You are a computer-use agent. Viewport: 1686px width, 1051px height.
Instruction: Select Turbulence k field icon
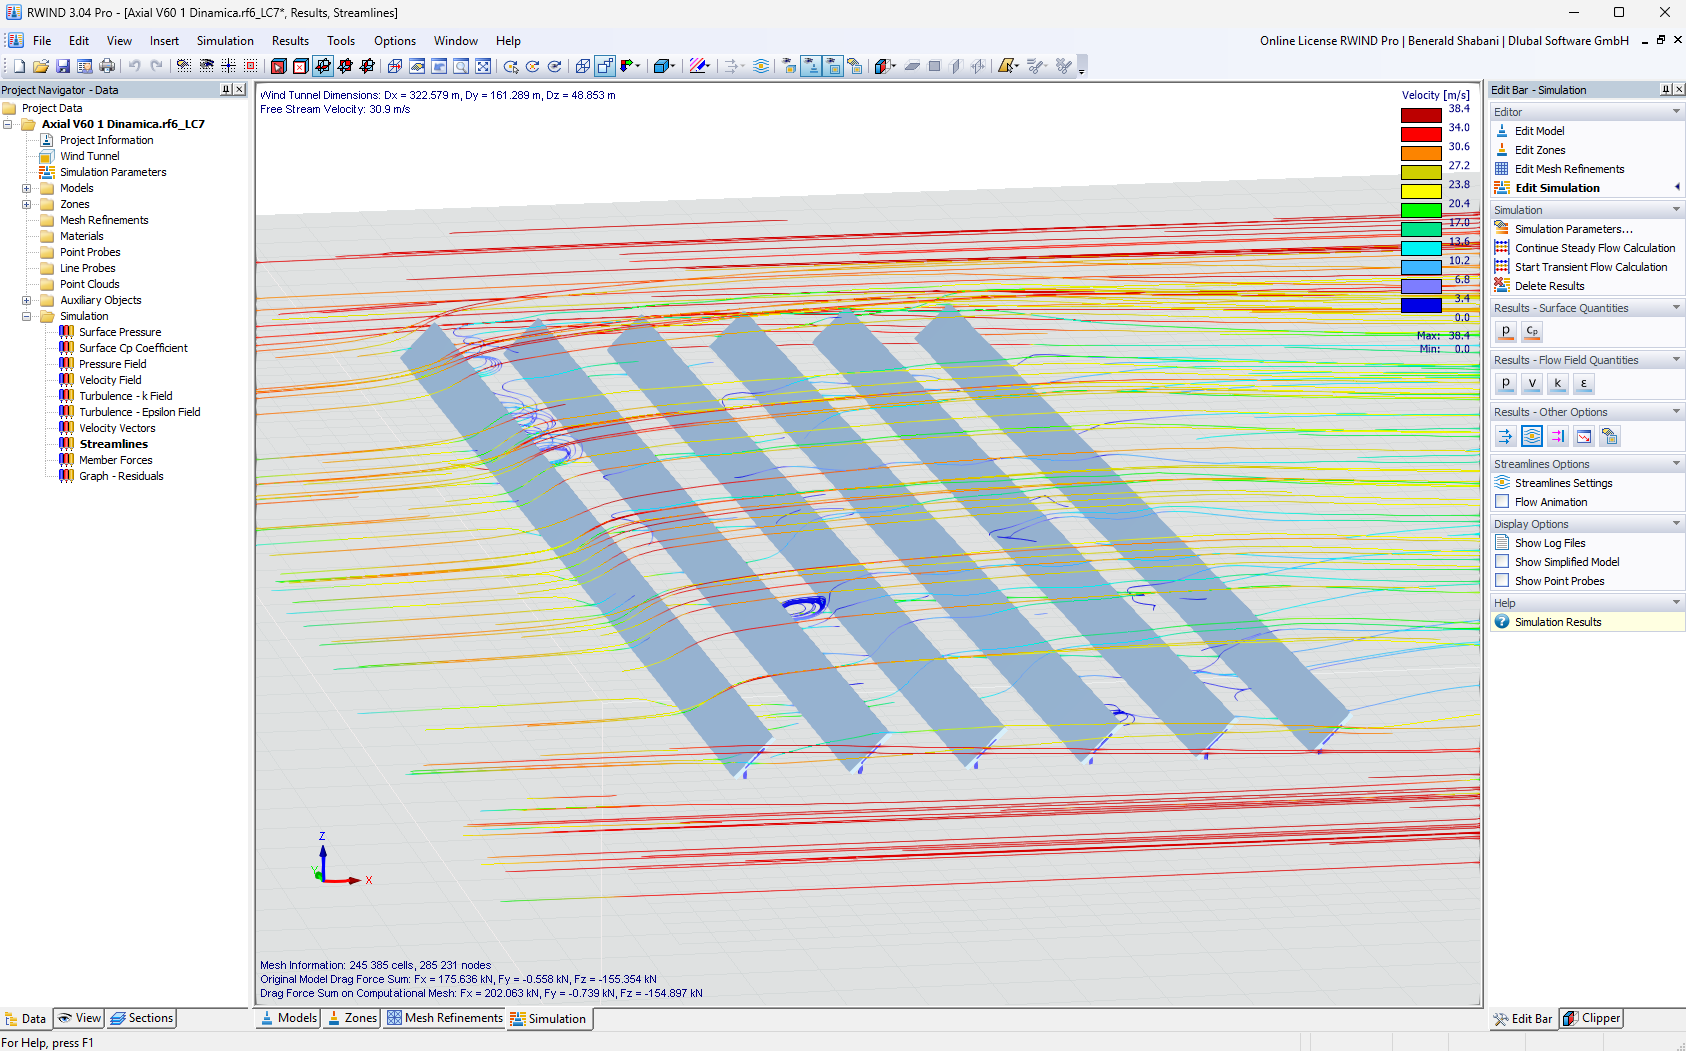tap(1557, 383)
